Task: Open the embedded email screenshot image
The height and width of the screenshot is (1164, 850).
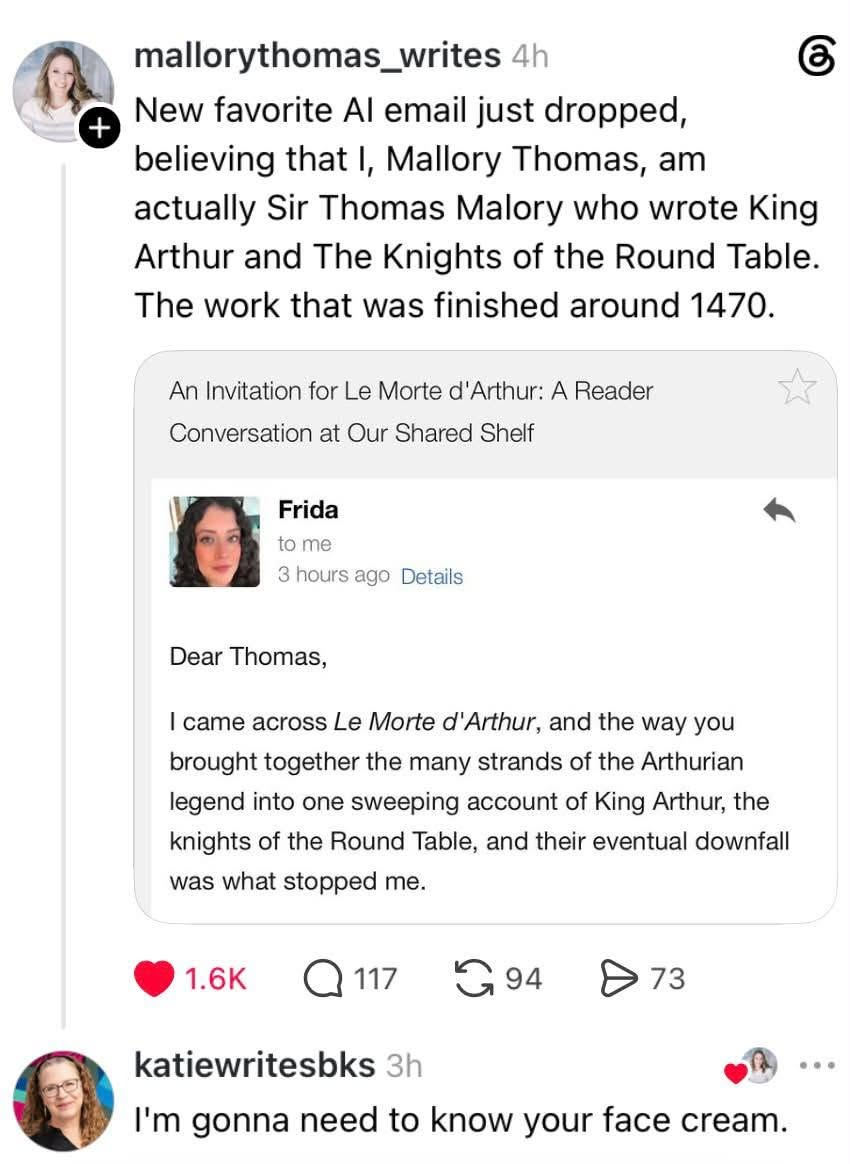Action: click(x=486, y=637)
